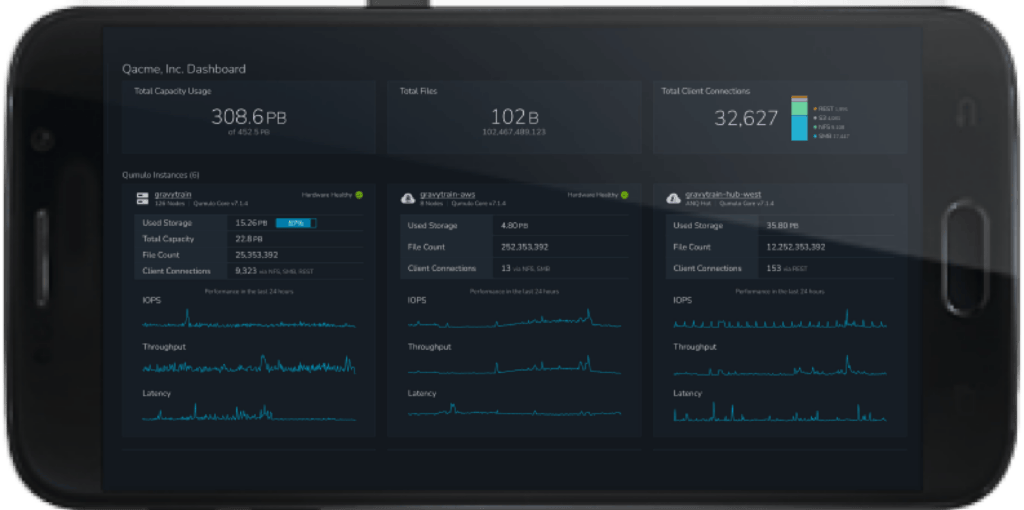The image size is (1024, 510).
Task: Click the gravytrain-hub-west IOPS chart
Action: [779, 320]
